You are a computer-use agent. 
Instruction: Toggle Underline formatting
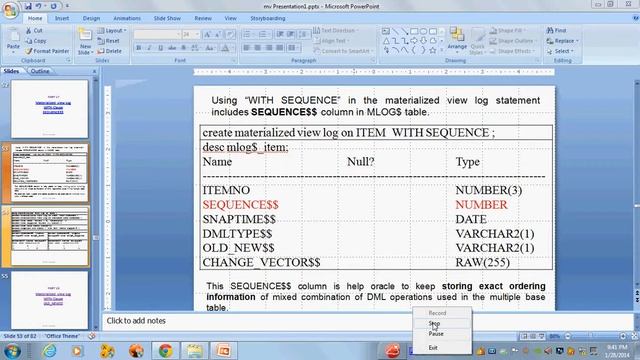pos(160,48)
